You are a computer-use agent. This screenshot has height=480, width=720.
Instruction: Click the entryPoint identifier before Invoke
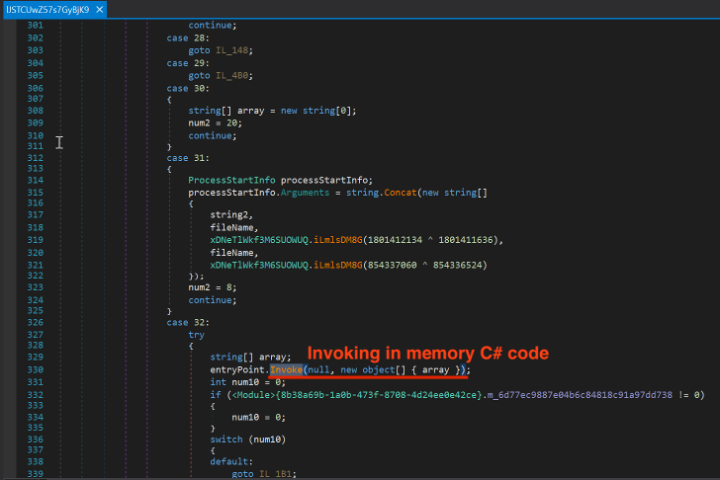click(238, 369)
